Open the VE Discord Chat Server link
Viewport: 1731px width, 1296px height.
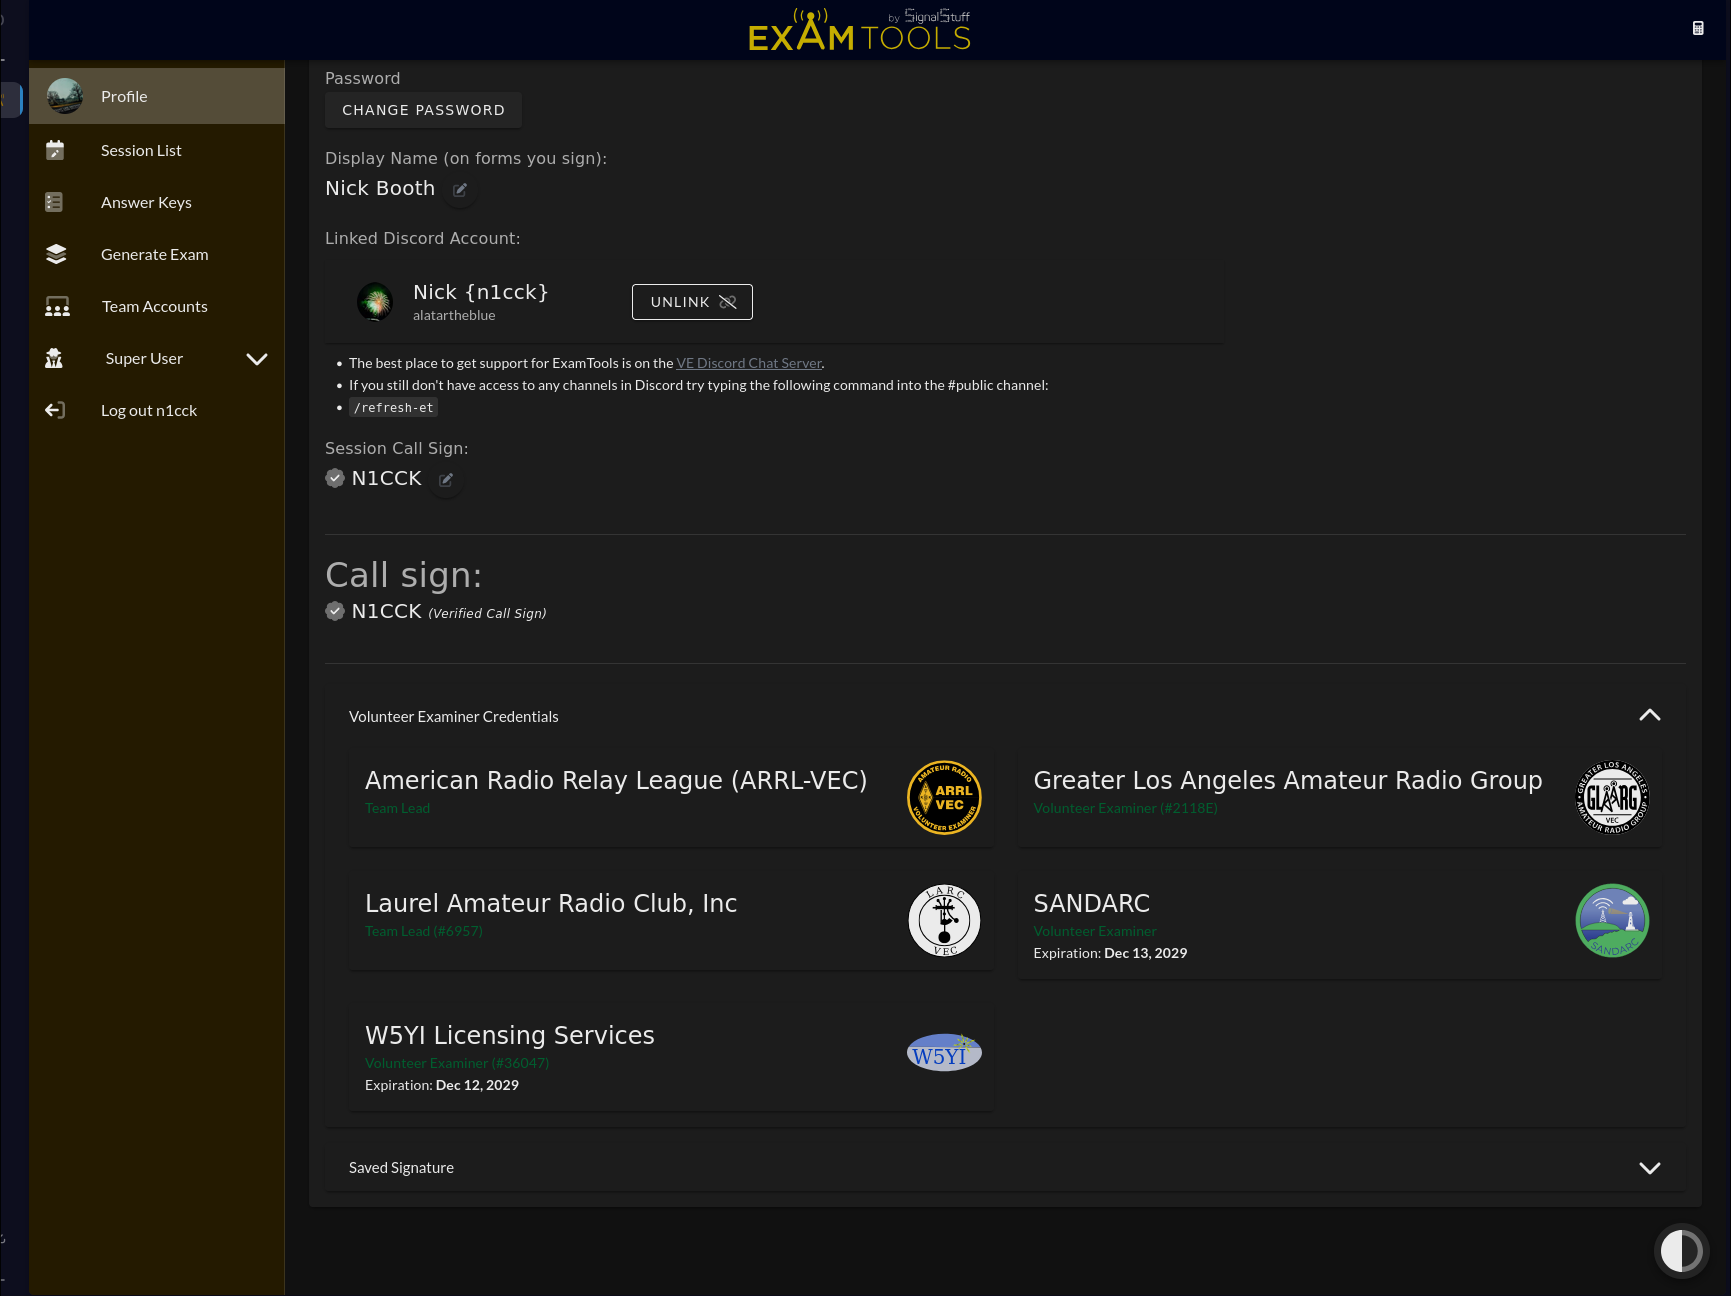[x=749, y=363]
